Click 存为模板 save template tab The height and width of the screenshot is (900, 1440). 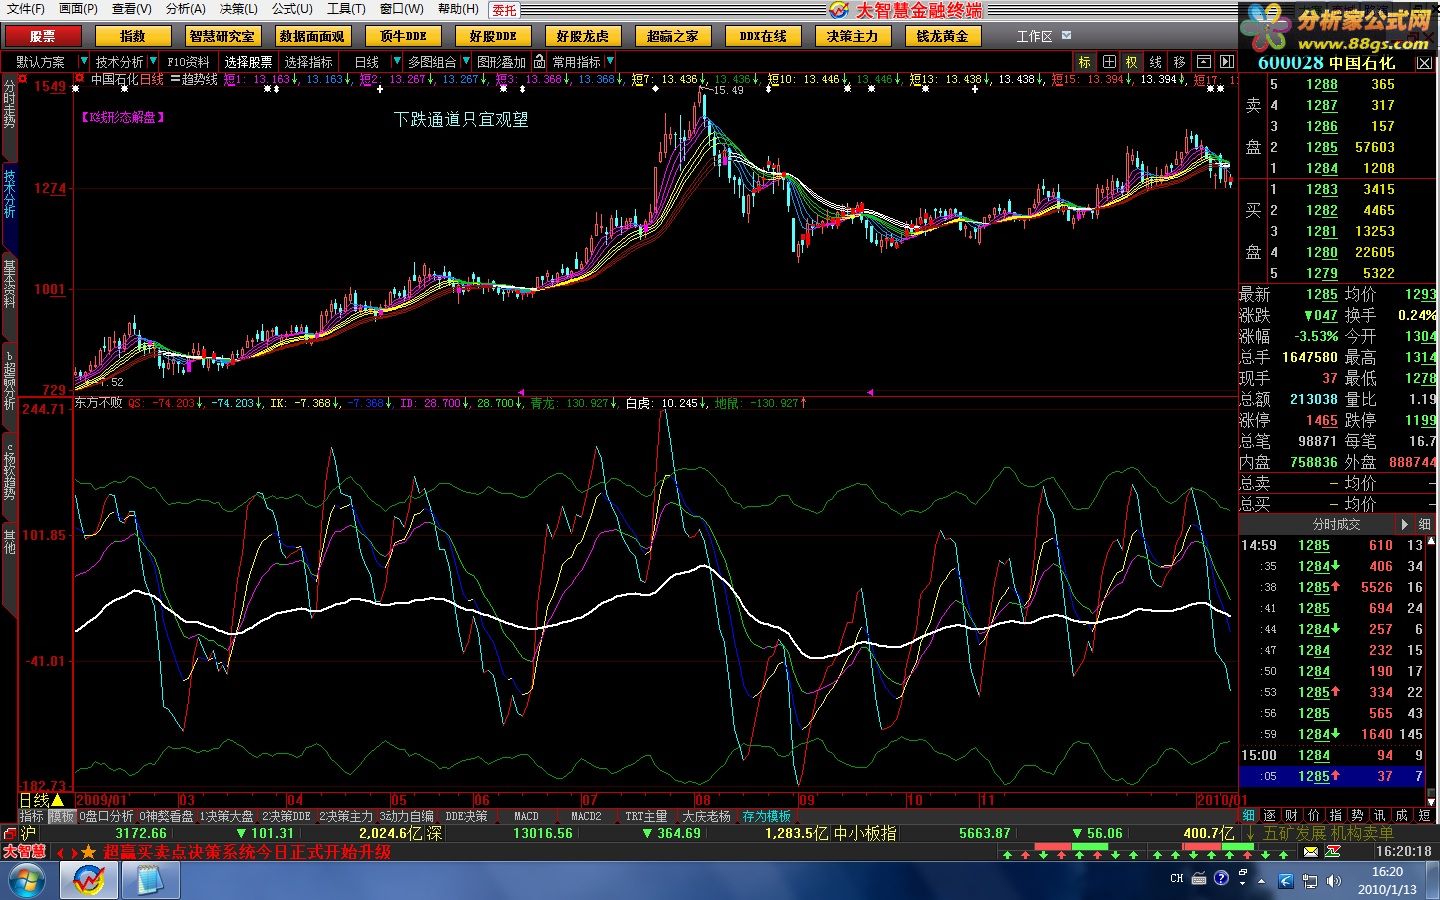pos(766,816)
